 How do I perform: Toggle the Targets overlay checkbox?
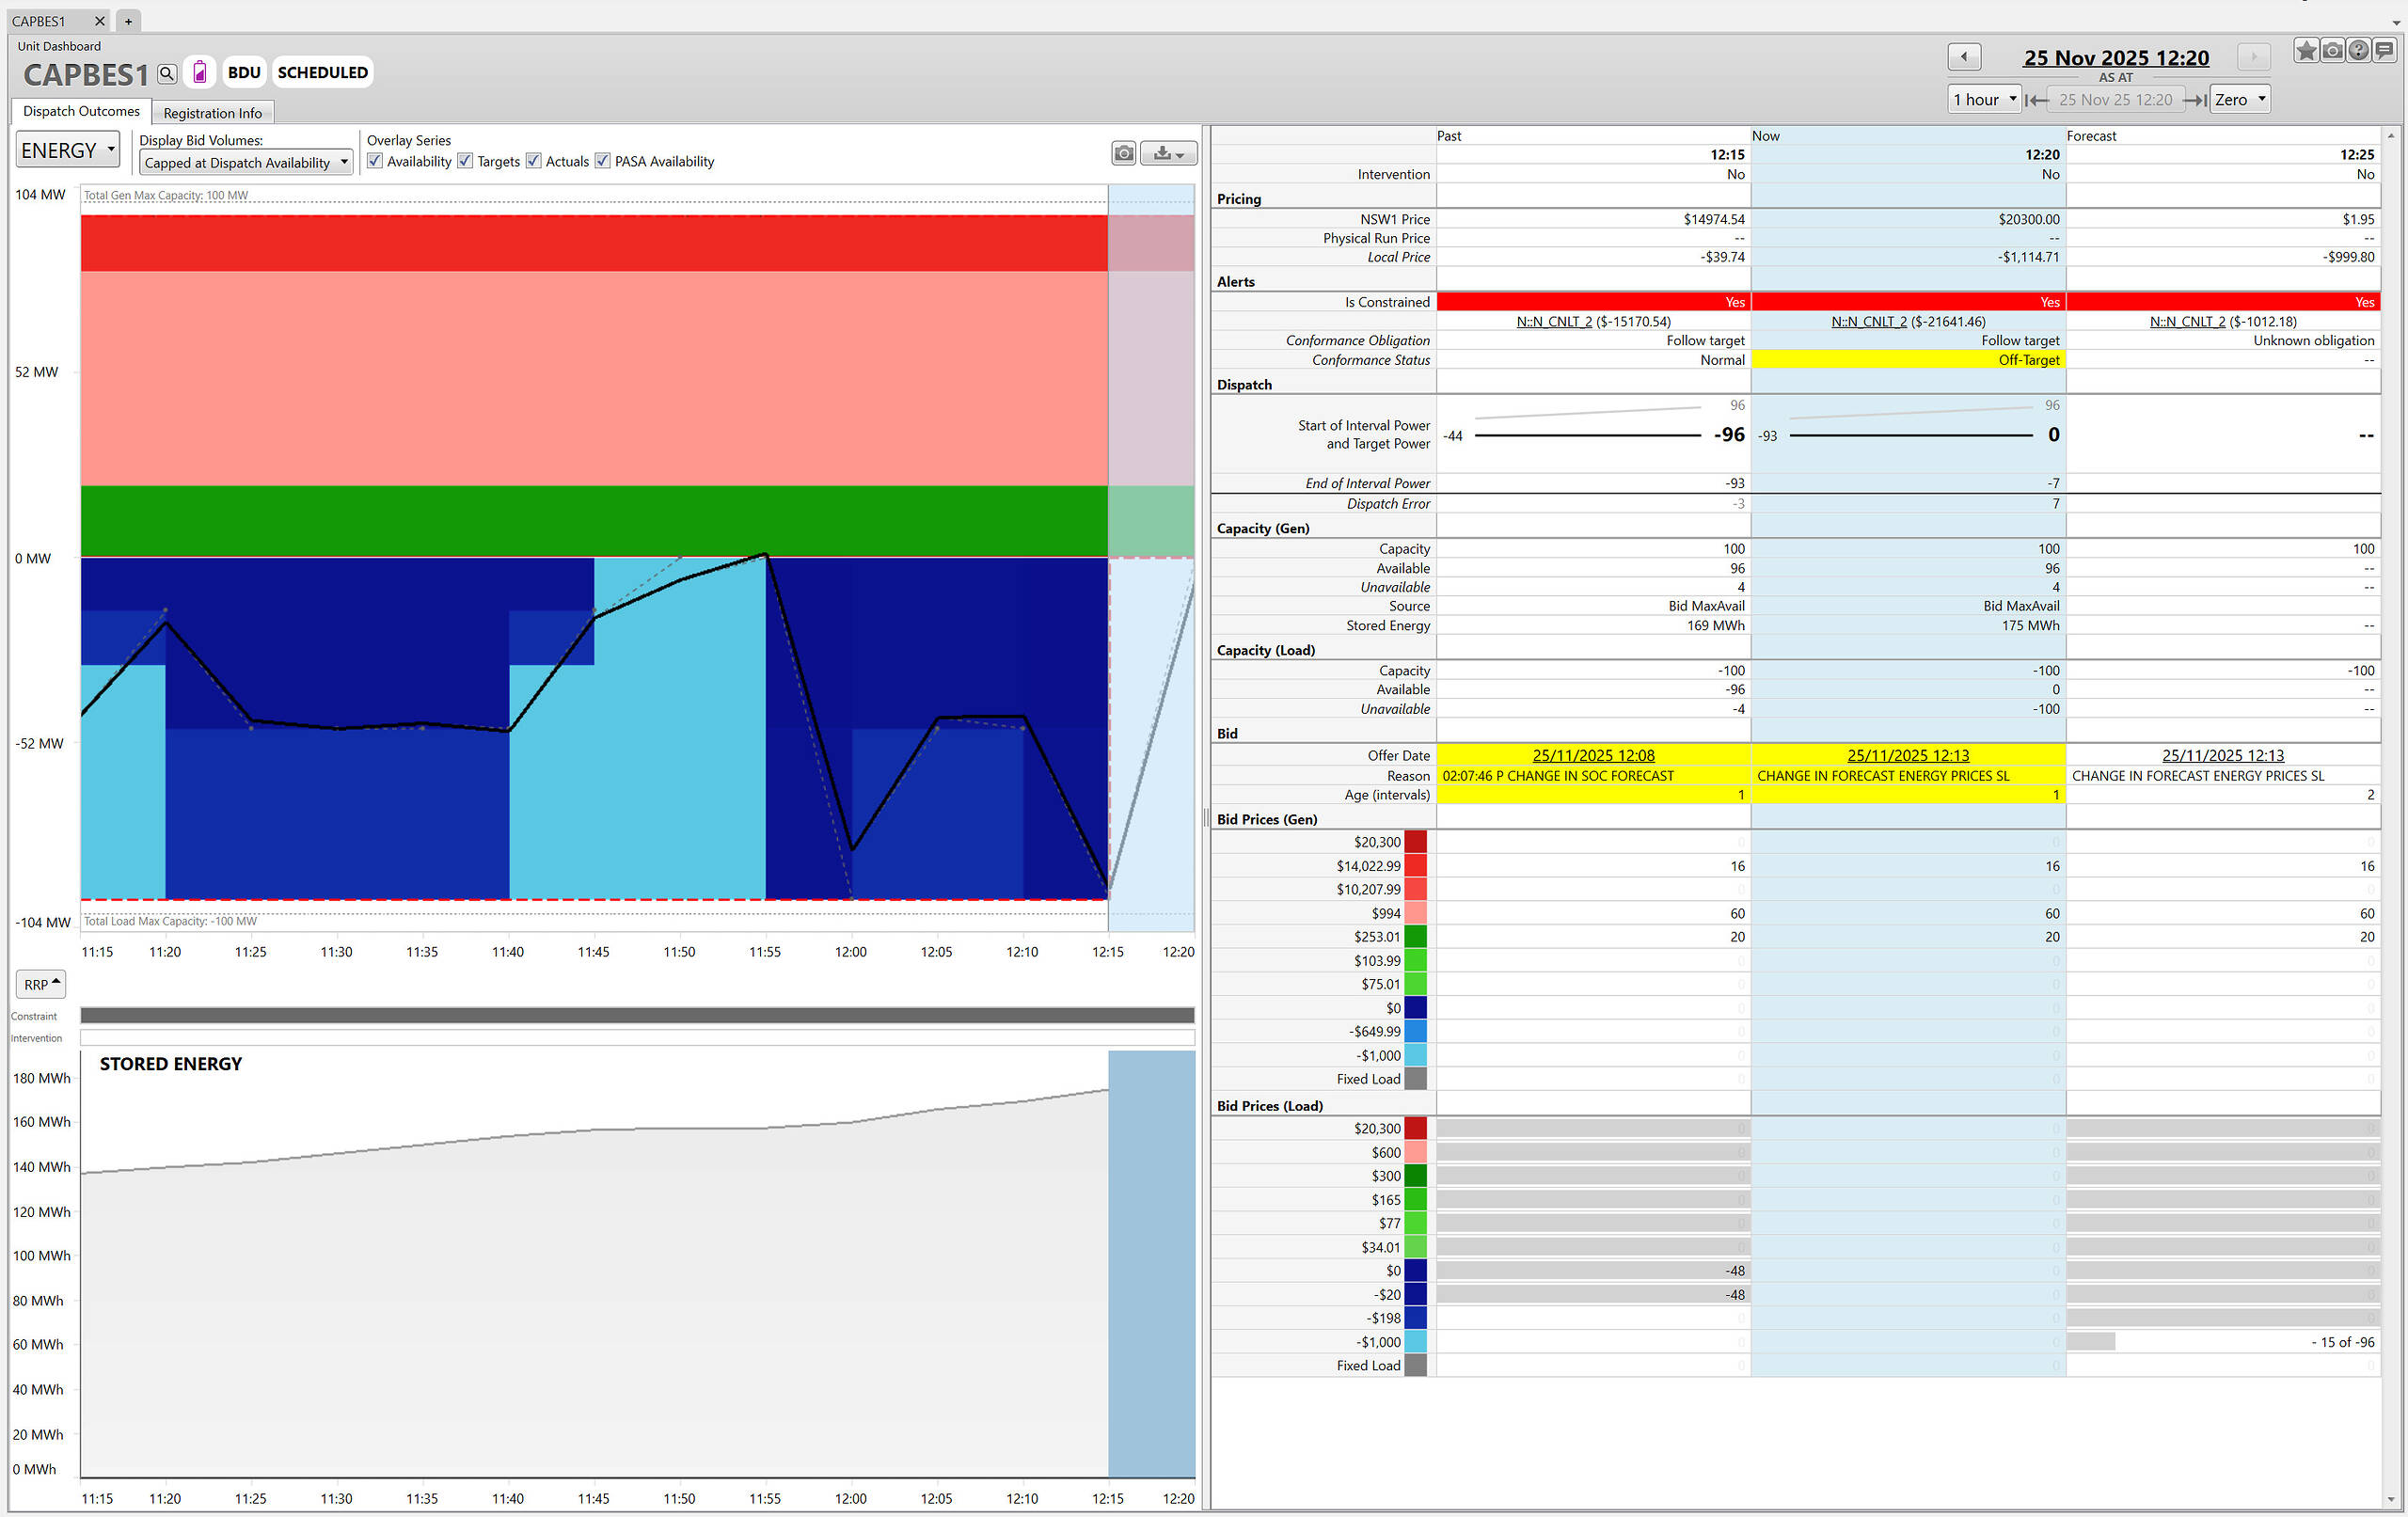click(465, 161)
